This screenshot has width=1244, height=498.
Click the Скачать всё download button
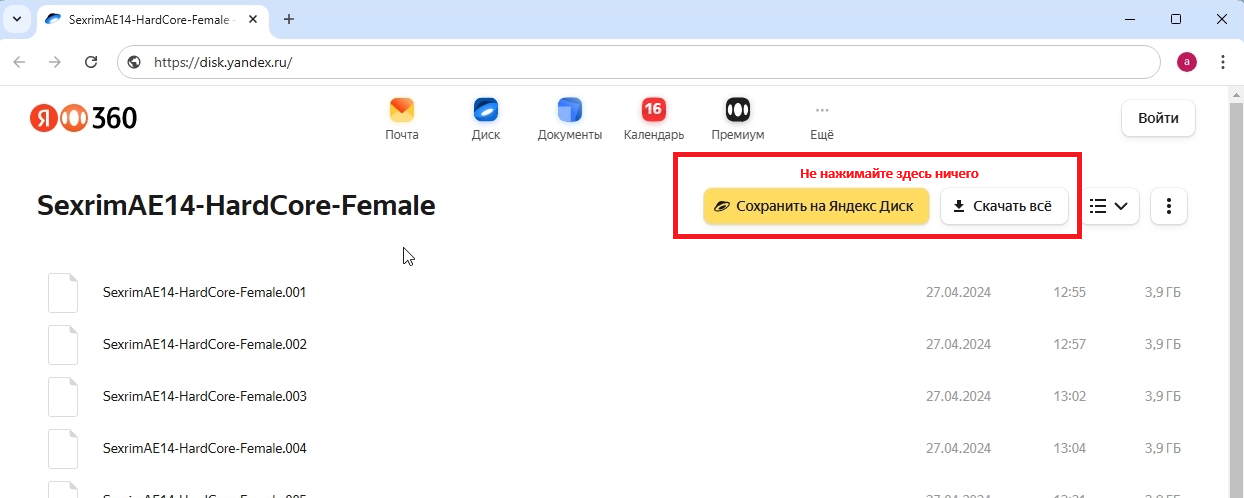click(x=1004, y=206)
